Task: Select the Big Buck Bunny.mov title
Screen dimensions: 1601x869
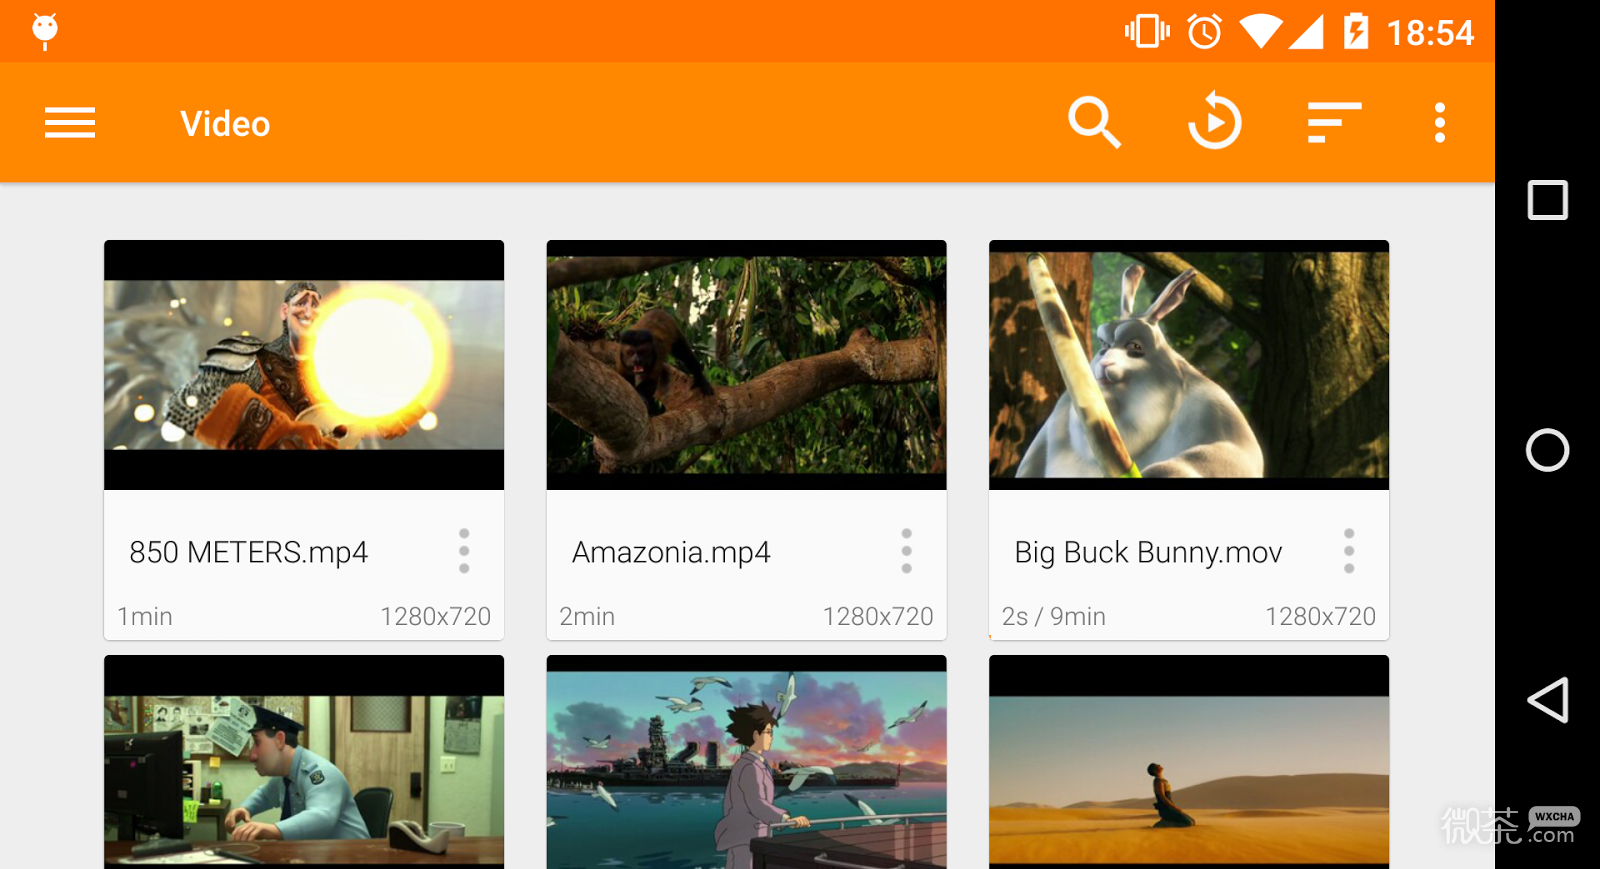Action: point(1148,553)
